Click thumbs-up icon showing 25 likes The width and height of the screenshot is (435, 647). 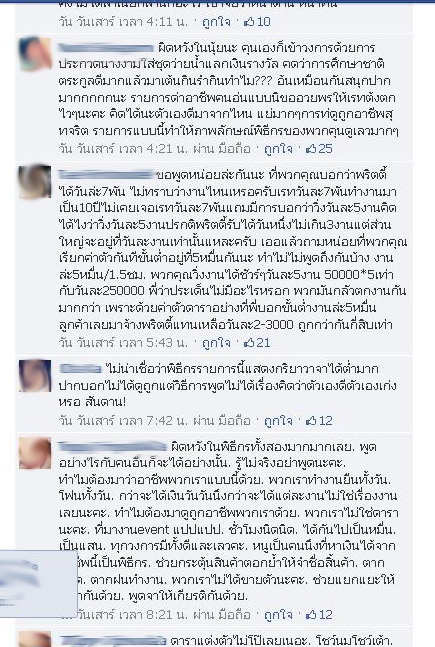point(311,149)
